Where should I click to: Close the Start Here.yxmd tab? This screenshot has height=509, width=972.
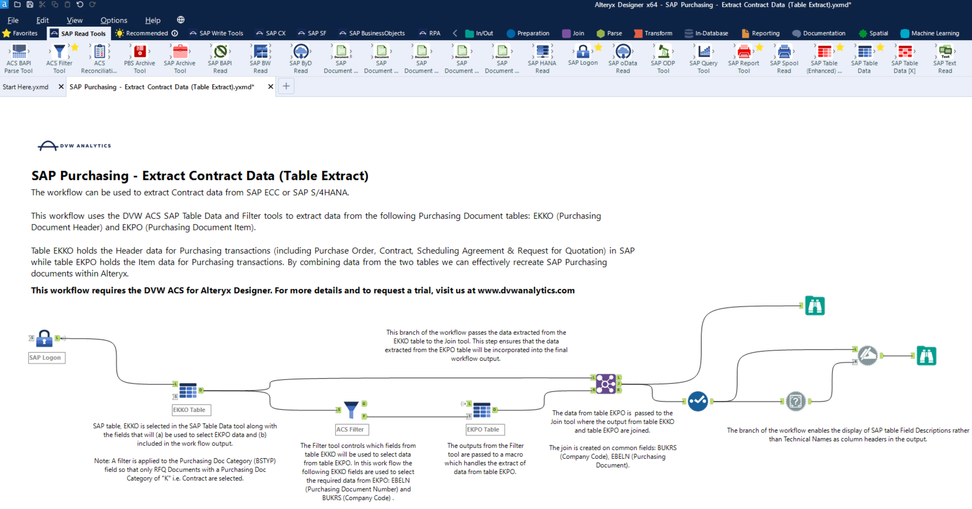click(61, 87)
